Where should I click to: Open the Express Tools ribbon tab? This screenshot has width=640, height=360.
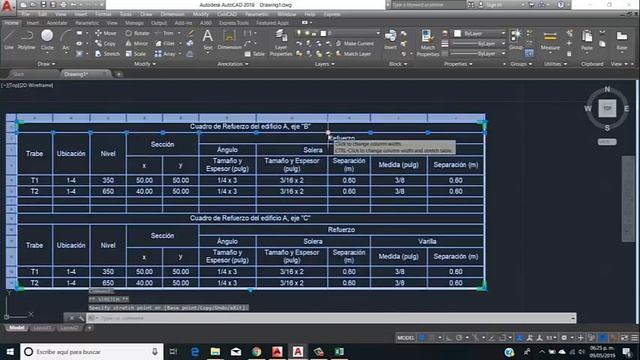click(x=233, y=23)
